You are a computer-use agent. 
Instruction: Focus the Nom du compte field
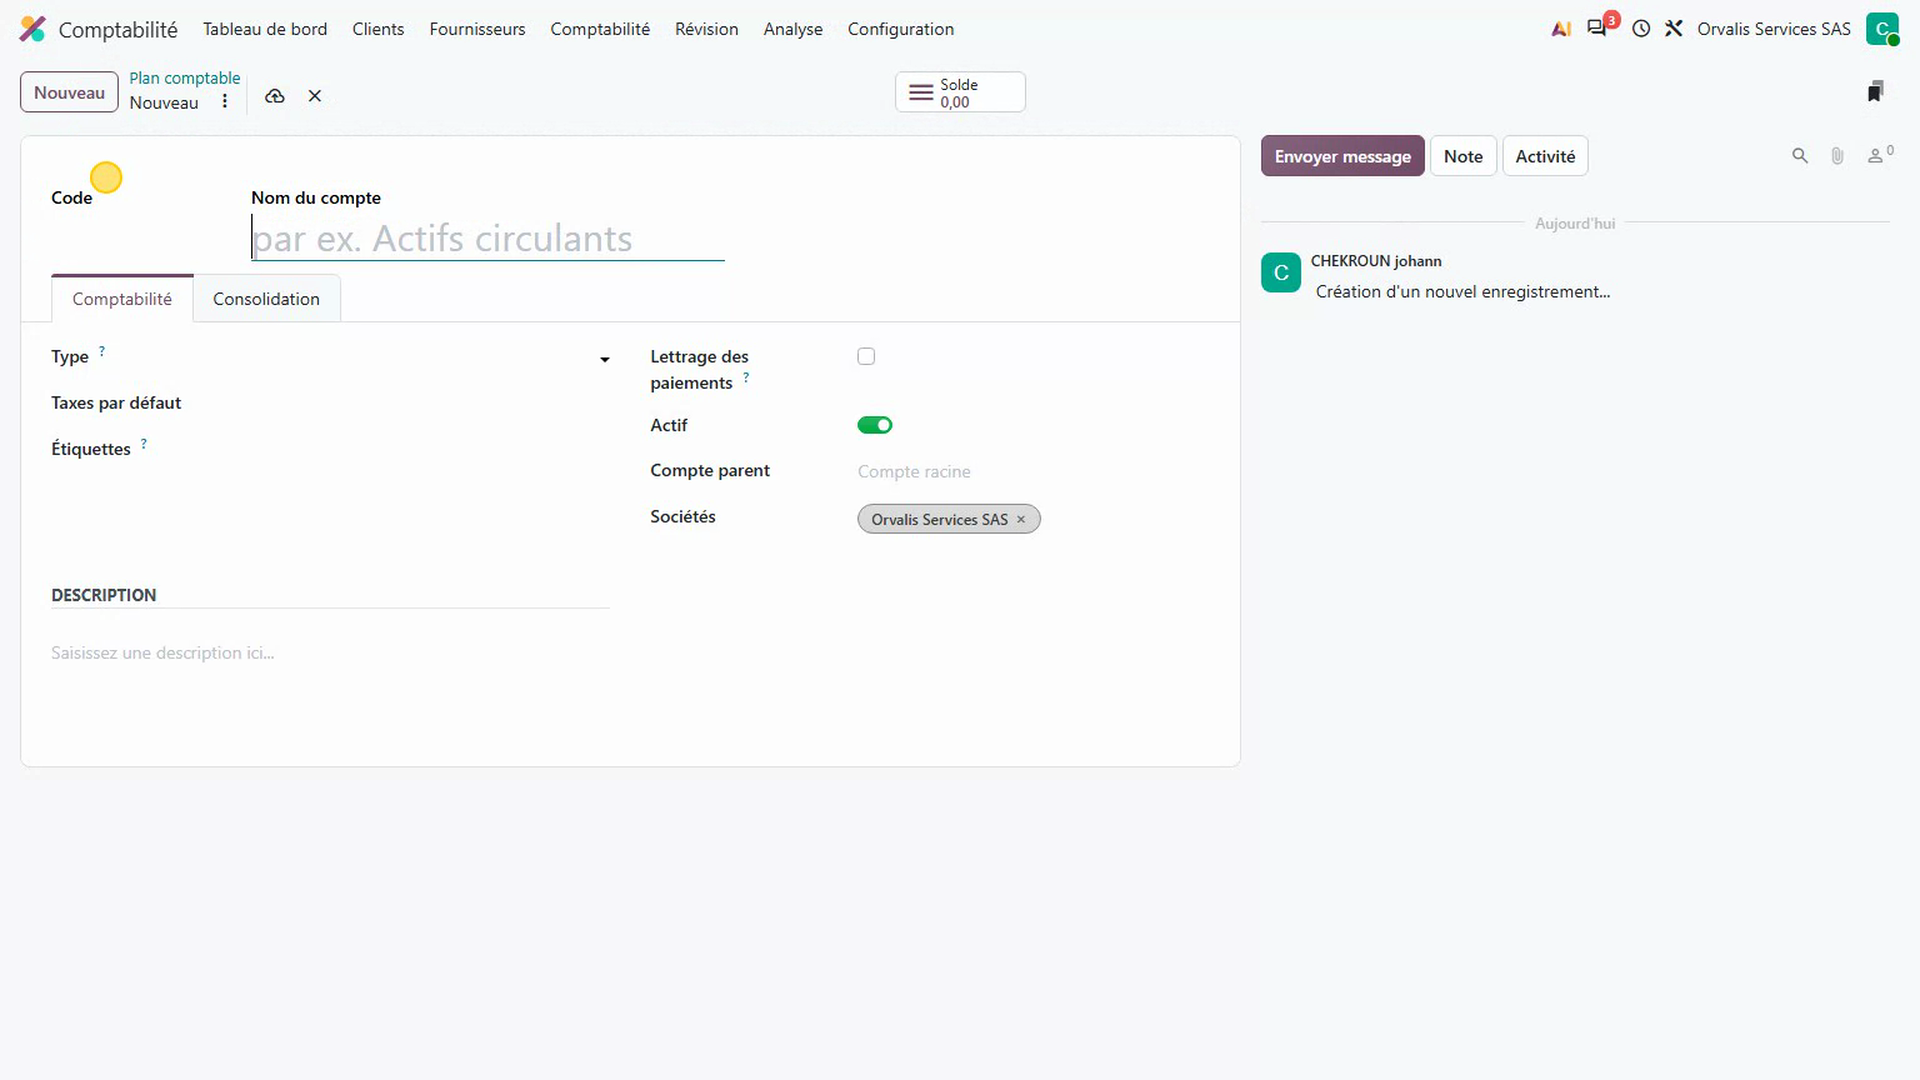coord(488,238)
